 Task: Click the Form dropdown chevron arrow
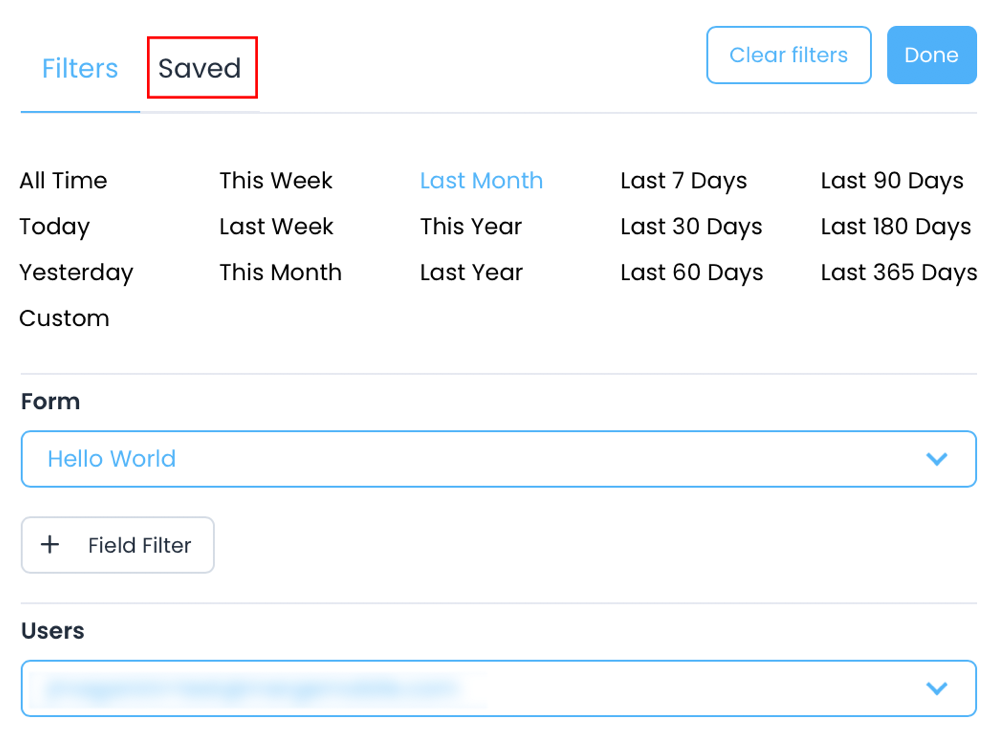coord(936,459)
